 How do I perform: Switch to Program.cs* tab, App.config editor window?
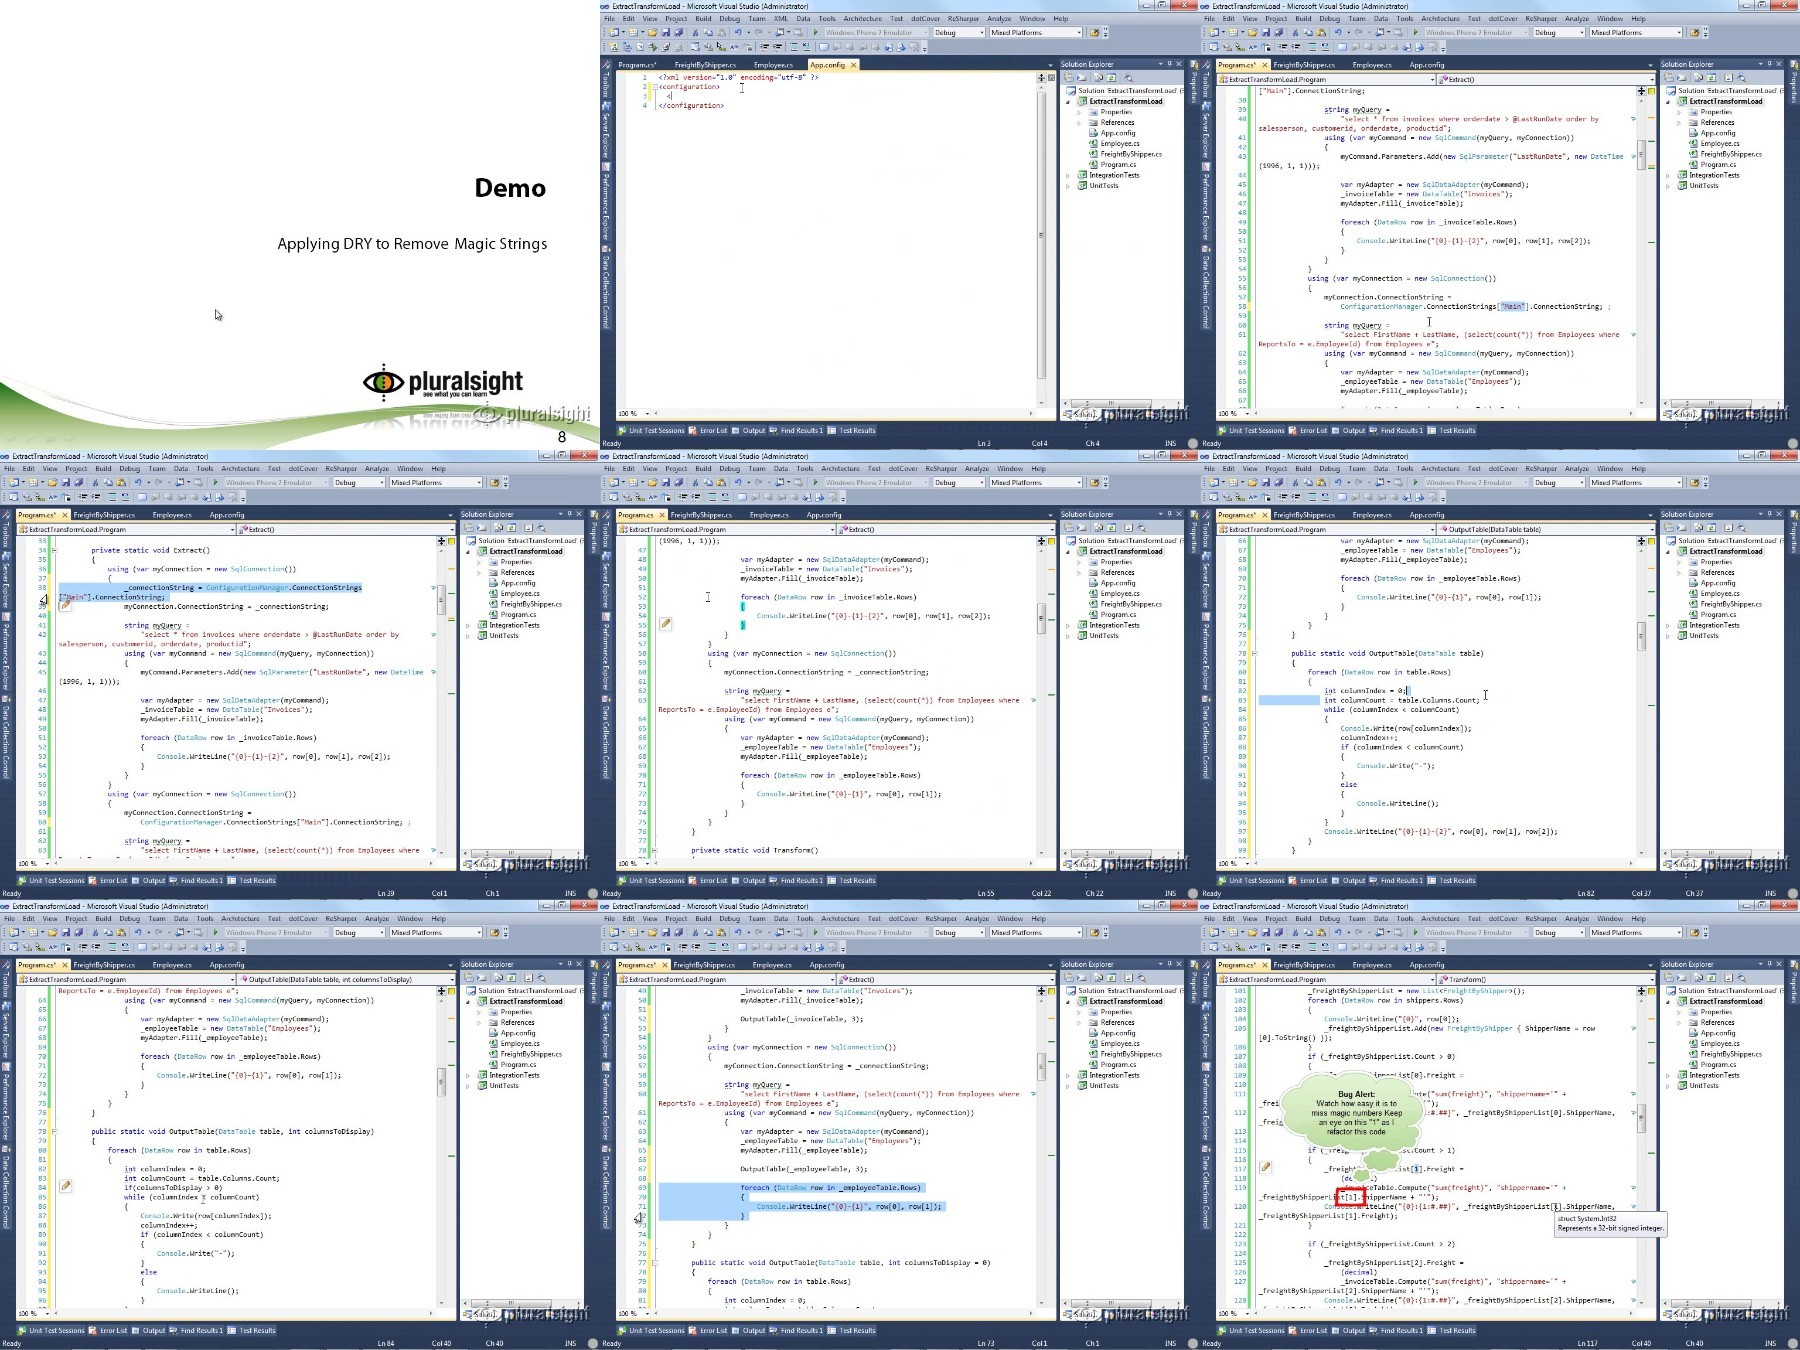coord(636,65)
